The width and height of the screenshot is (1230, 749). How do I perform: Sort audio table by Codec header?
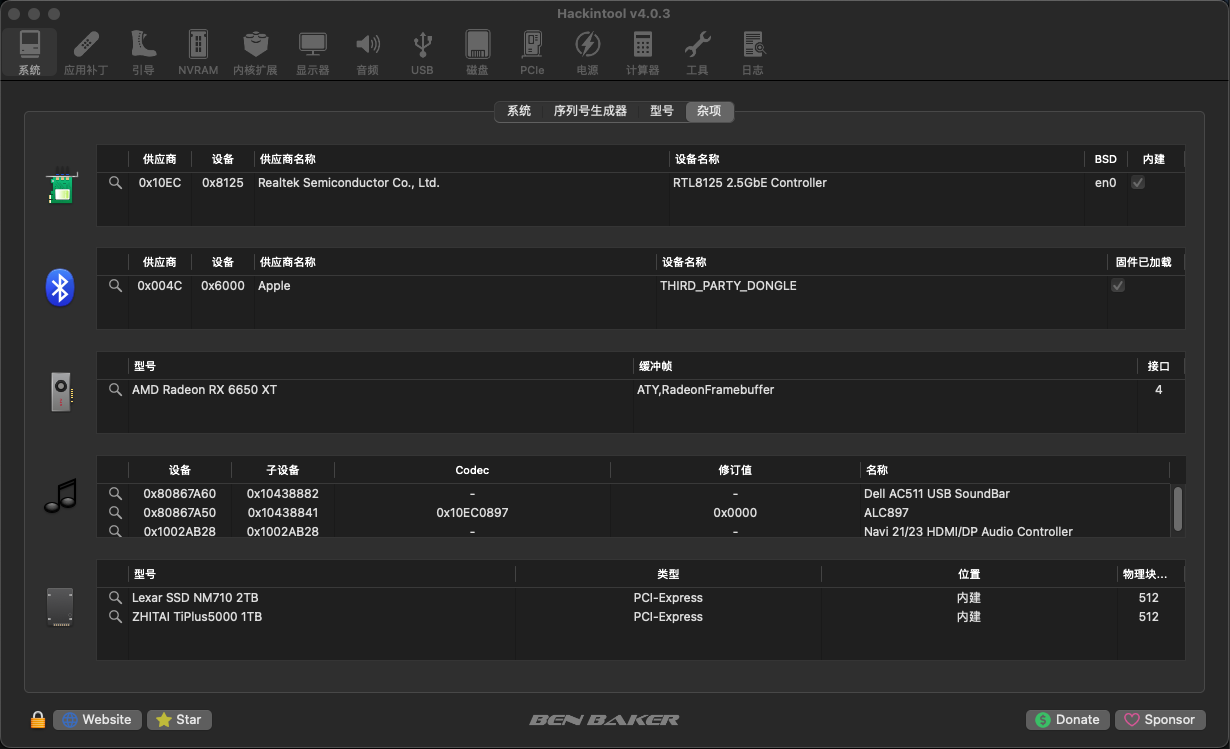click(472, 470)
